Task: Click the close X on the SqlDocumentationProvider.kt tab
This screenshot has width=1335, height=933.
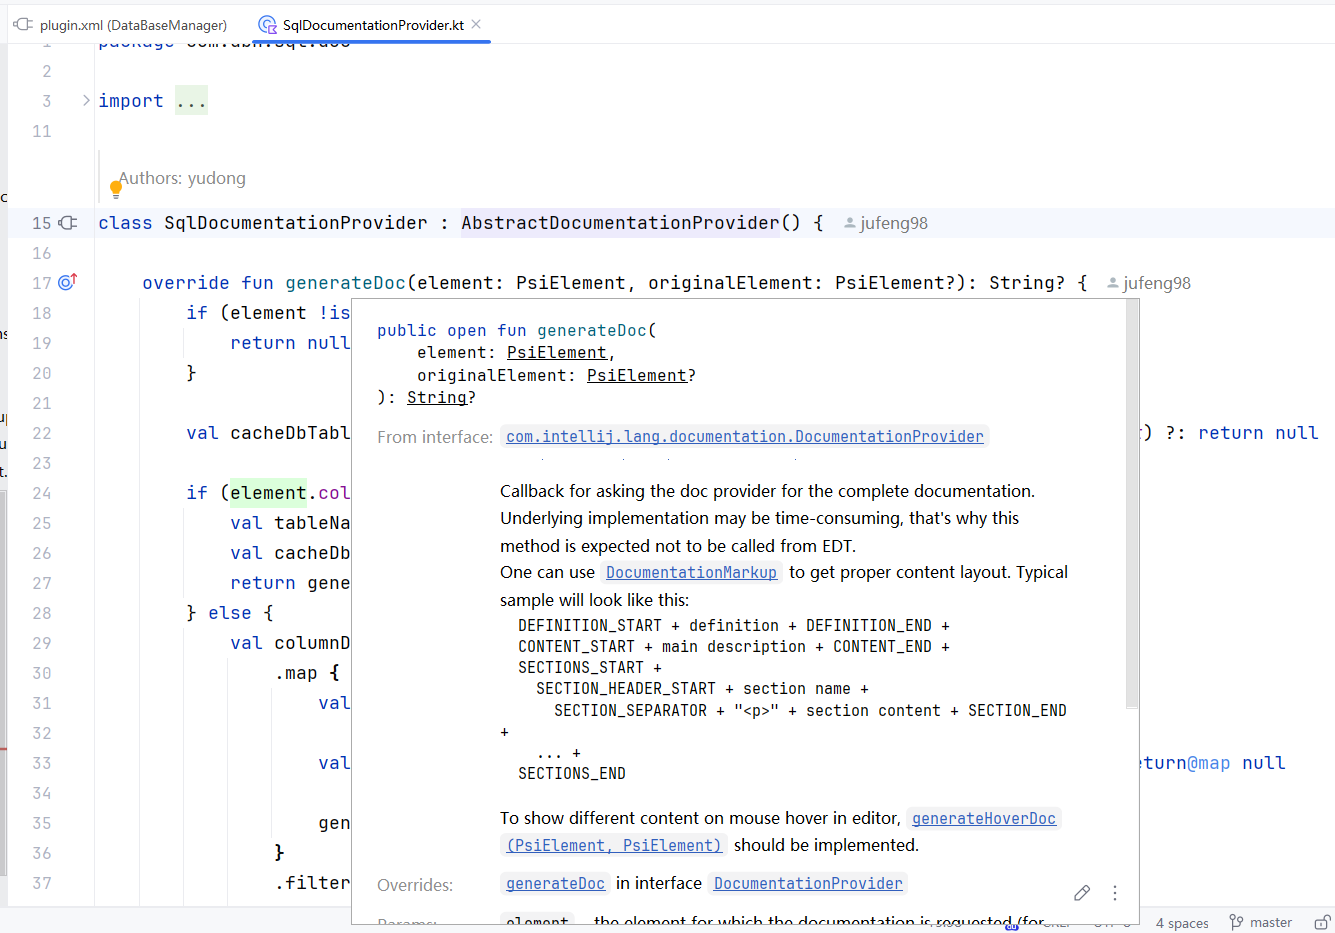Action: click(x=476, y=24)
